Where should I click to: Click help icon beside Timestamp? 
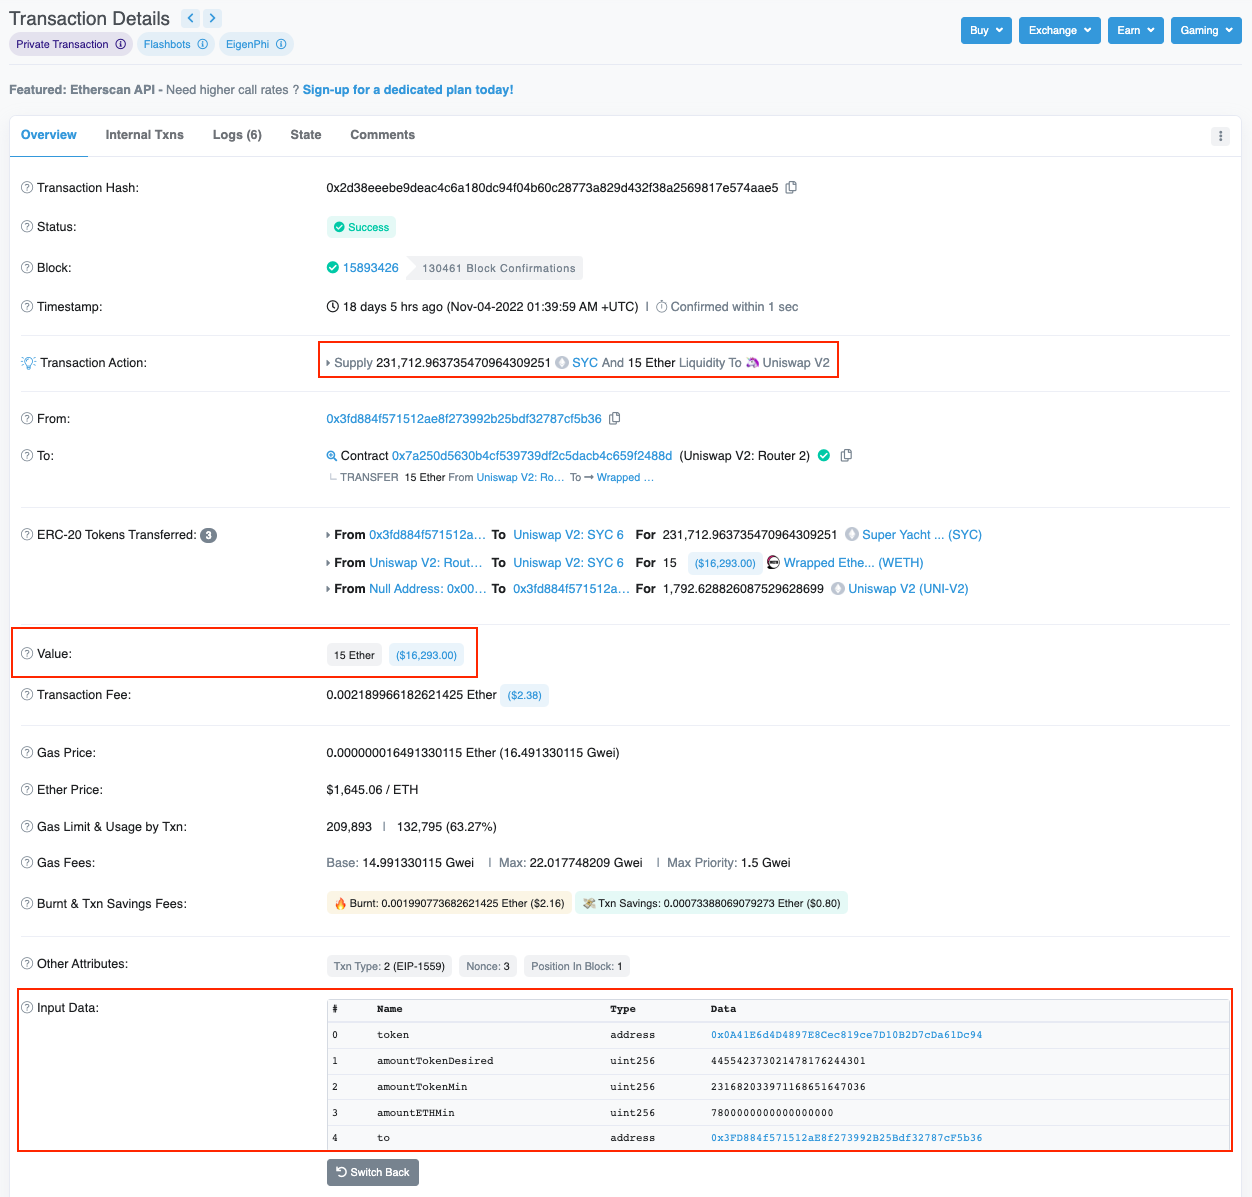(x=27, y=307)
